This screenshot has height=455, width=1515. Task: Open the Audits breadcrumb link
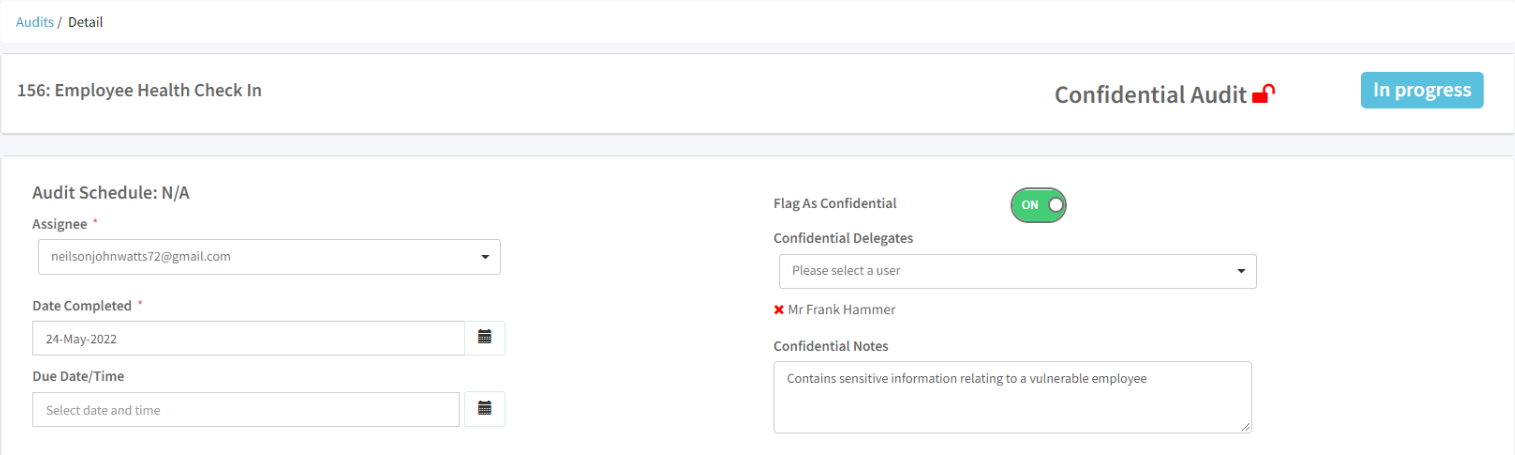coord(35,22)
